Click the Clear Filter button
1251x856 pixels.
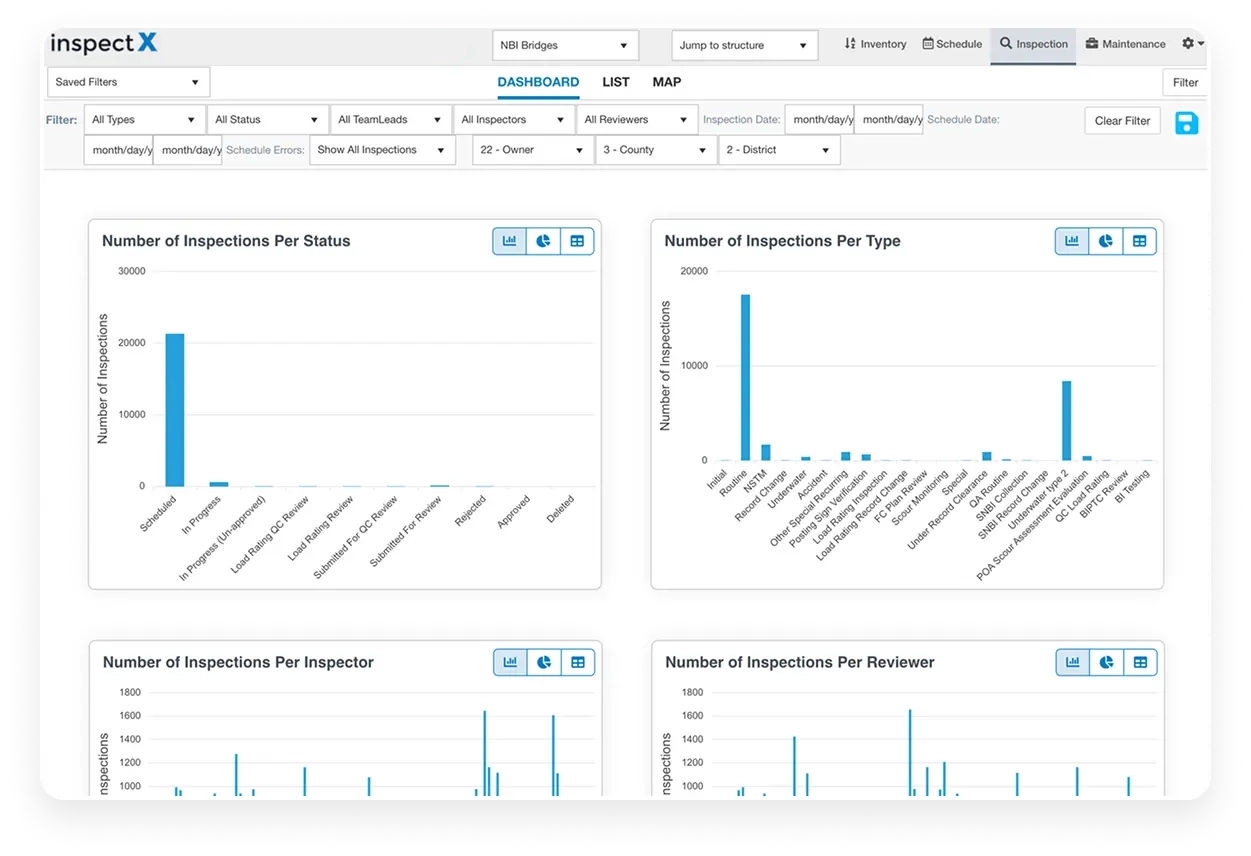[1122, 120]
